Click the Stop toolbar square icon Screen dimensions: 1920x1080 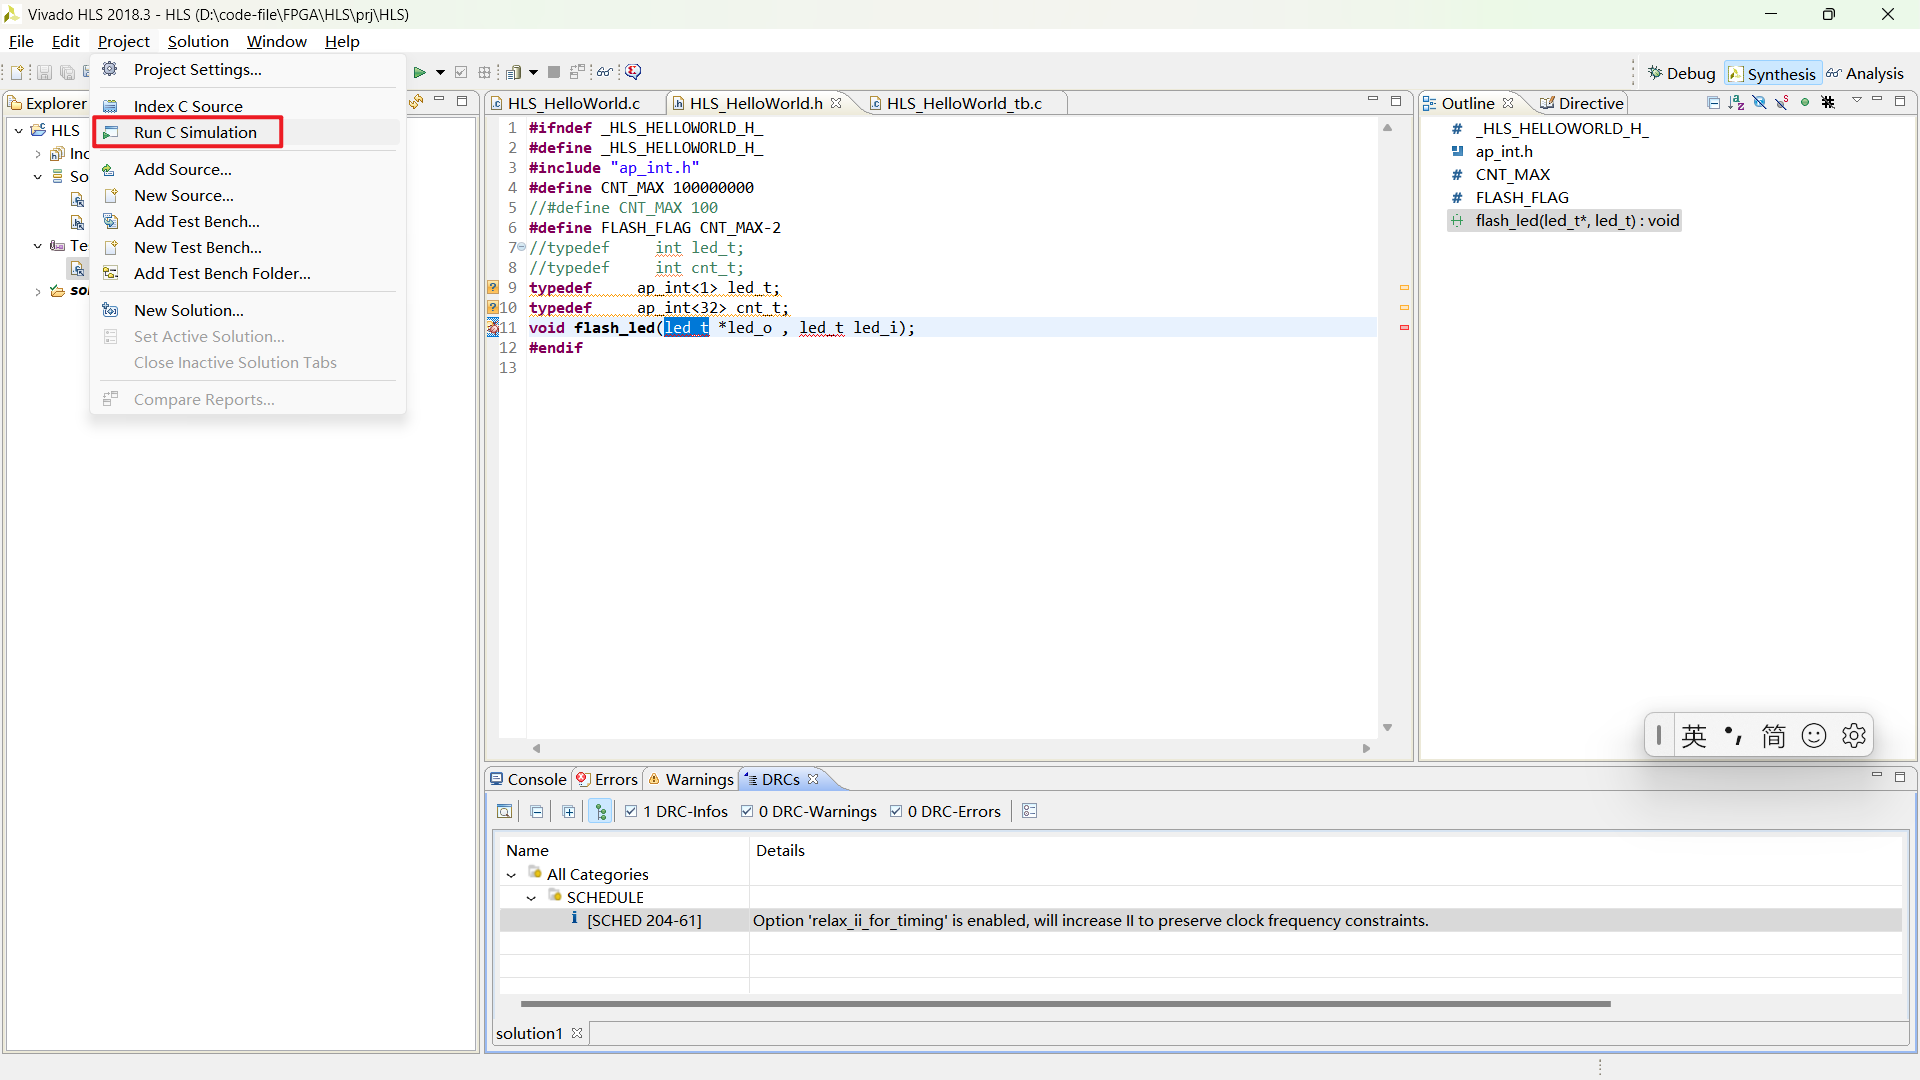[x=554, y=72]
